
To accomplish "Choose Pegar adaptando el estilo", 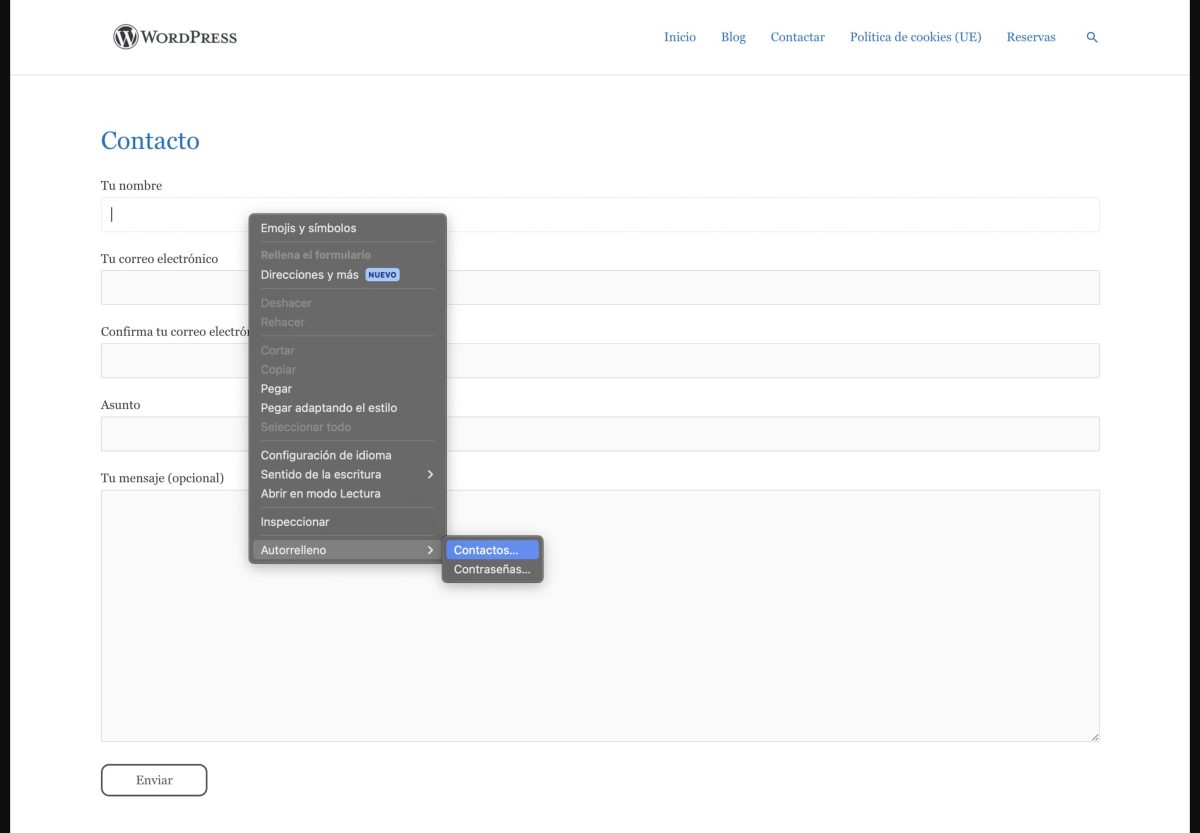I will 328,407.
